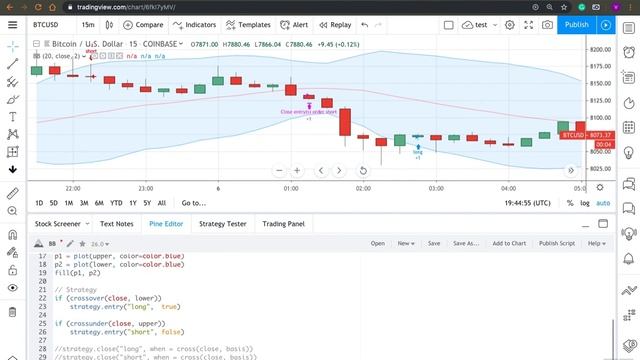Open chart settings gear in top toolbar

(509, 25)
